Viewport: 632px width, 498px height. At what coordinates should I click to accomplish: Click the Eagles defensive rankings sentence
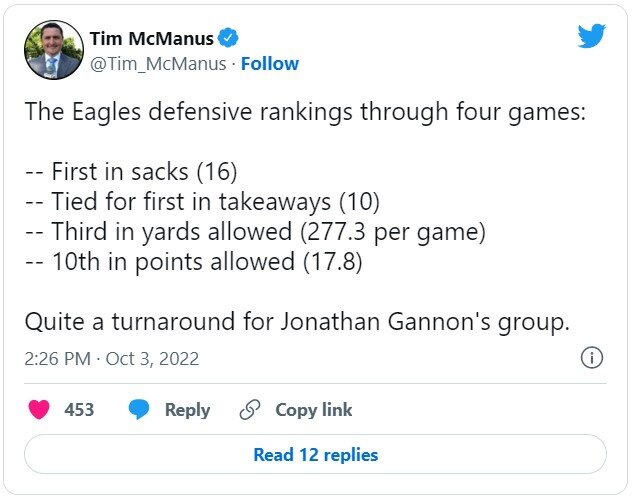(304, 113)
